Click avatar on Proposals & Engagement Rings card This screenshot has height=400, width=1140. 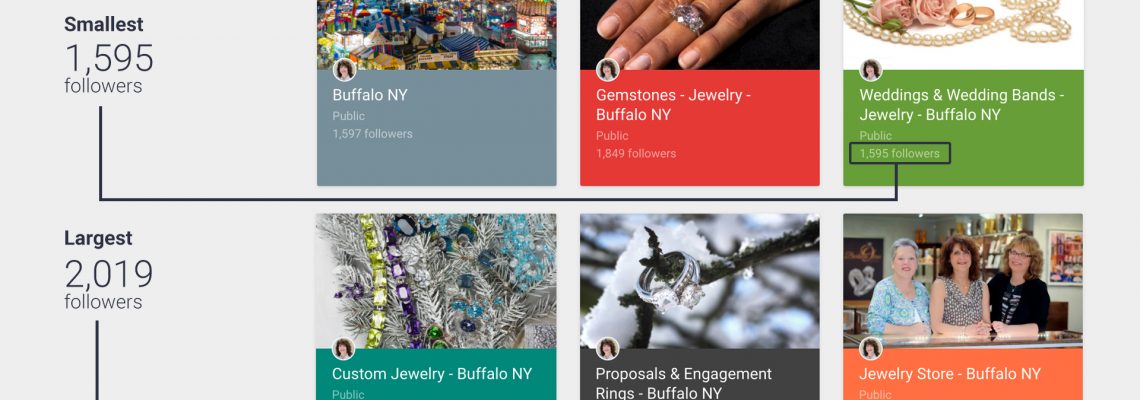point(608,348)
